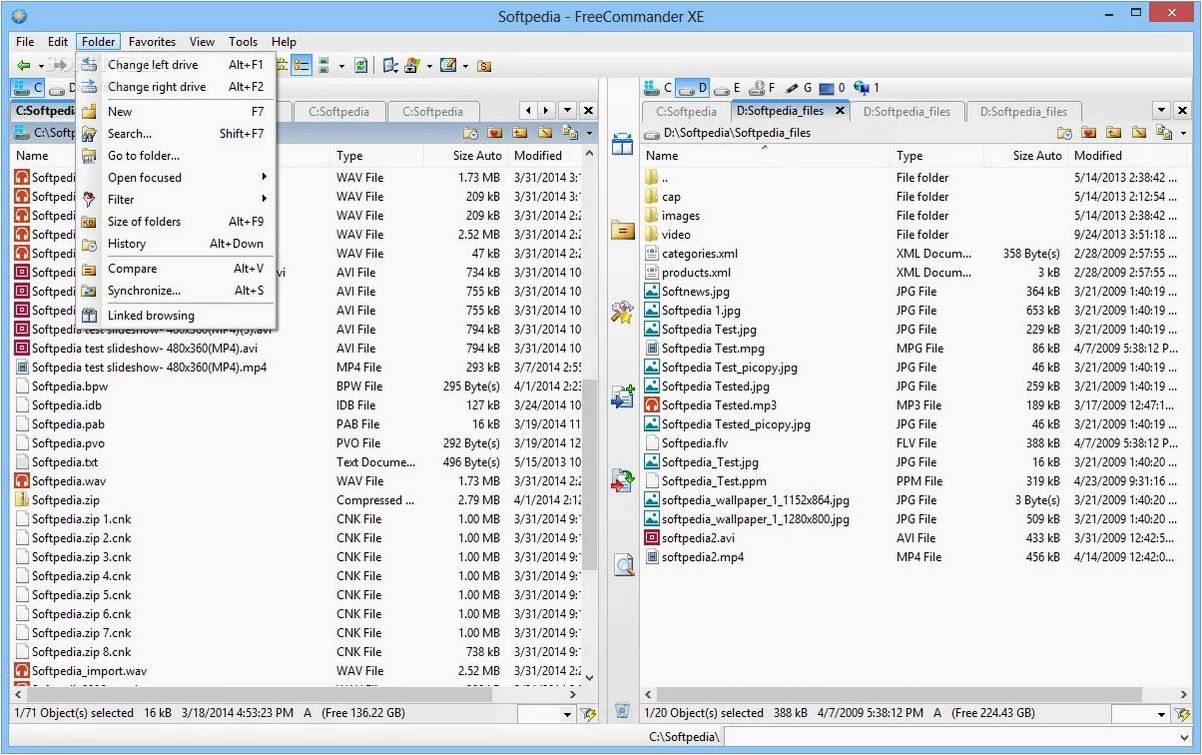
Task: Click left panel tab scroll right arrow
Action: pos(547,111)
